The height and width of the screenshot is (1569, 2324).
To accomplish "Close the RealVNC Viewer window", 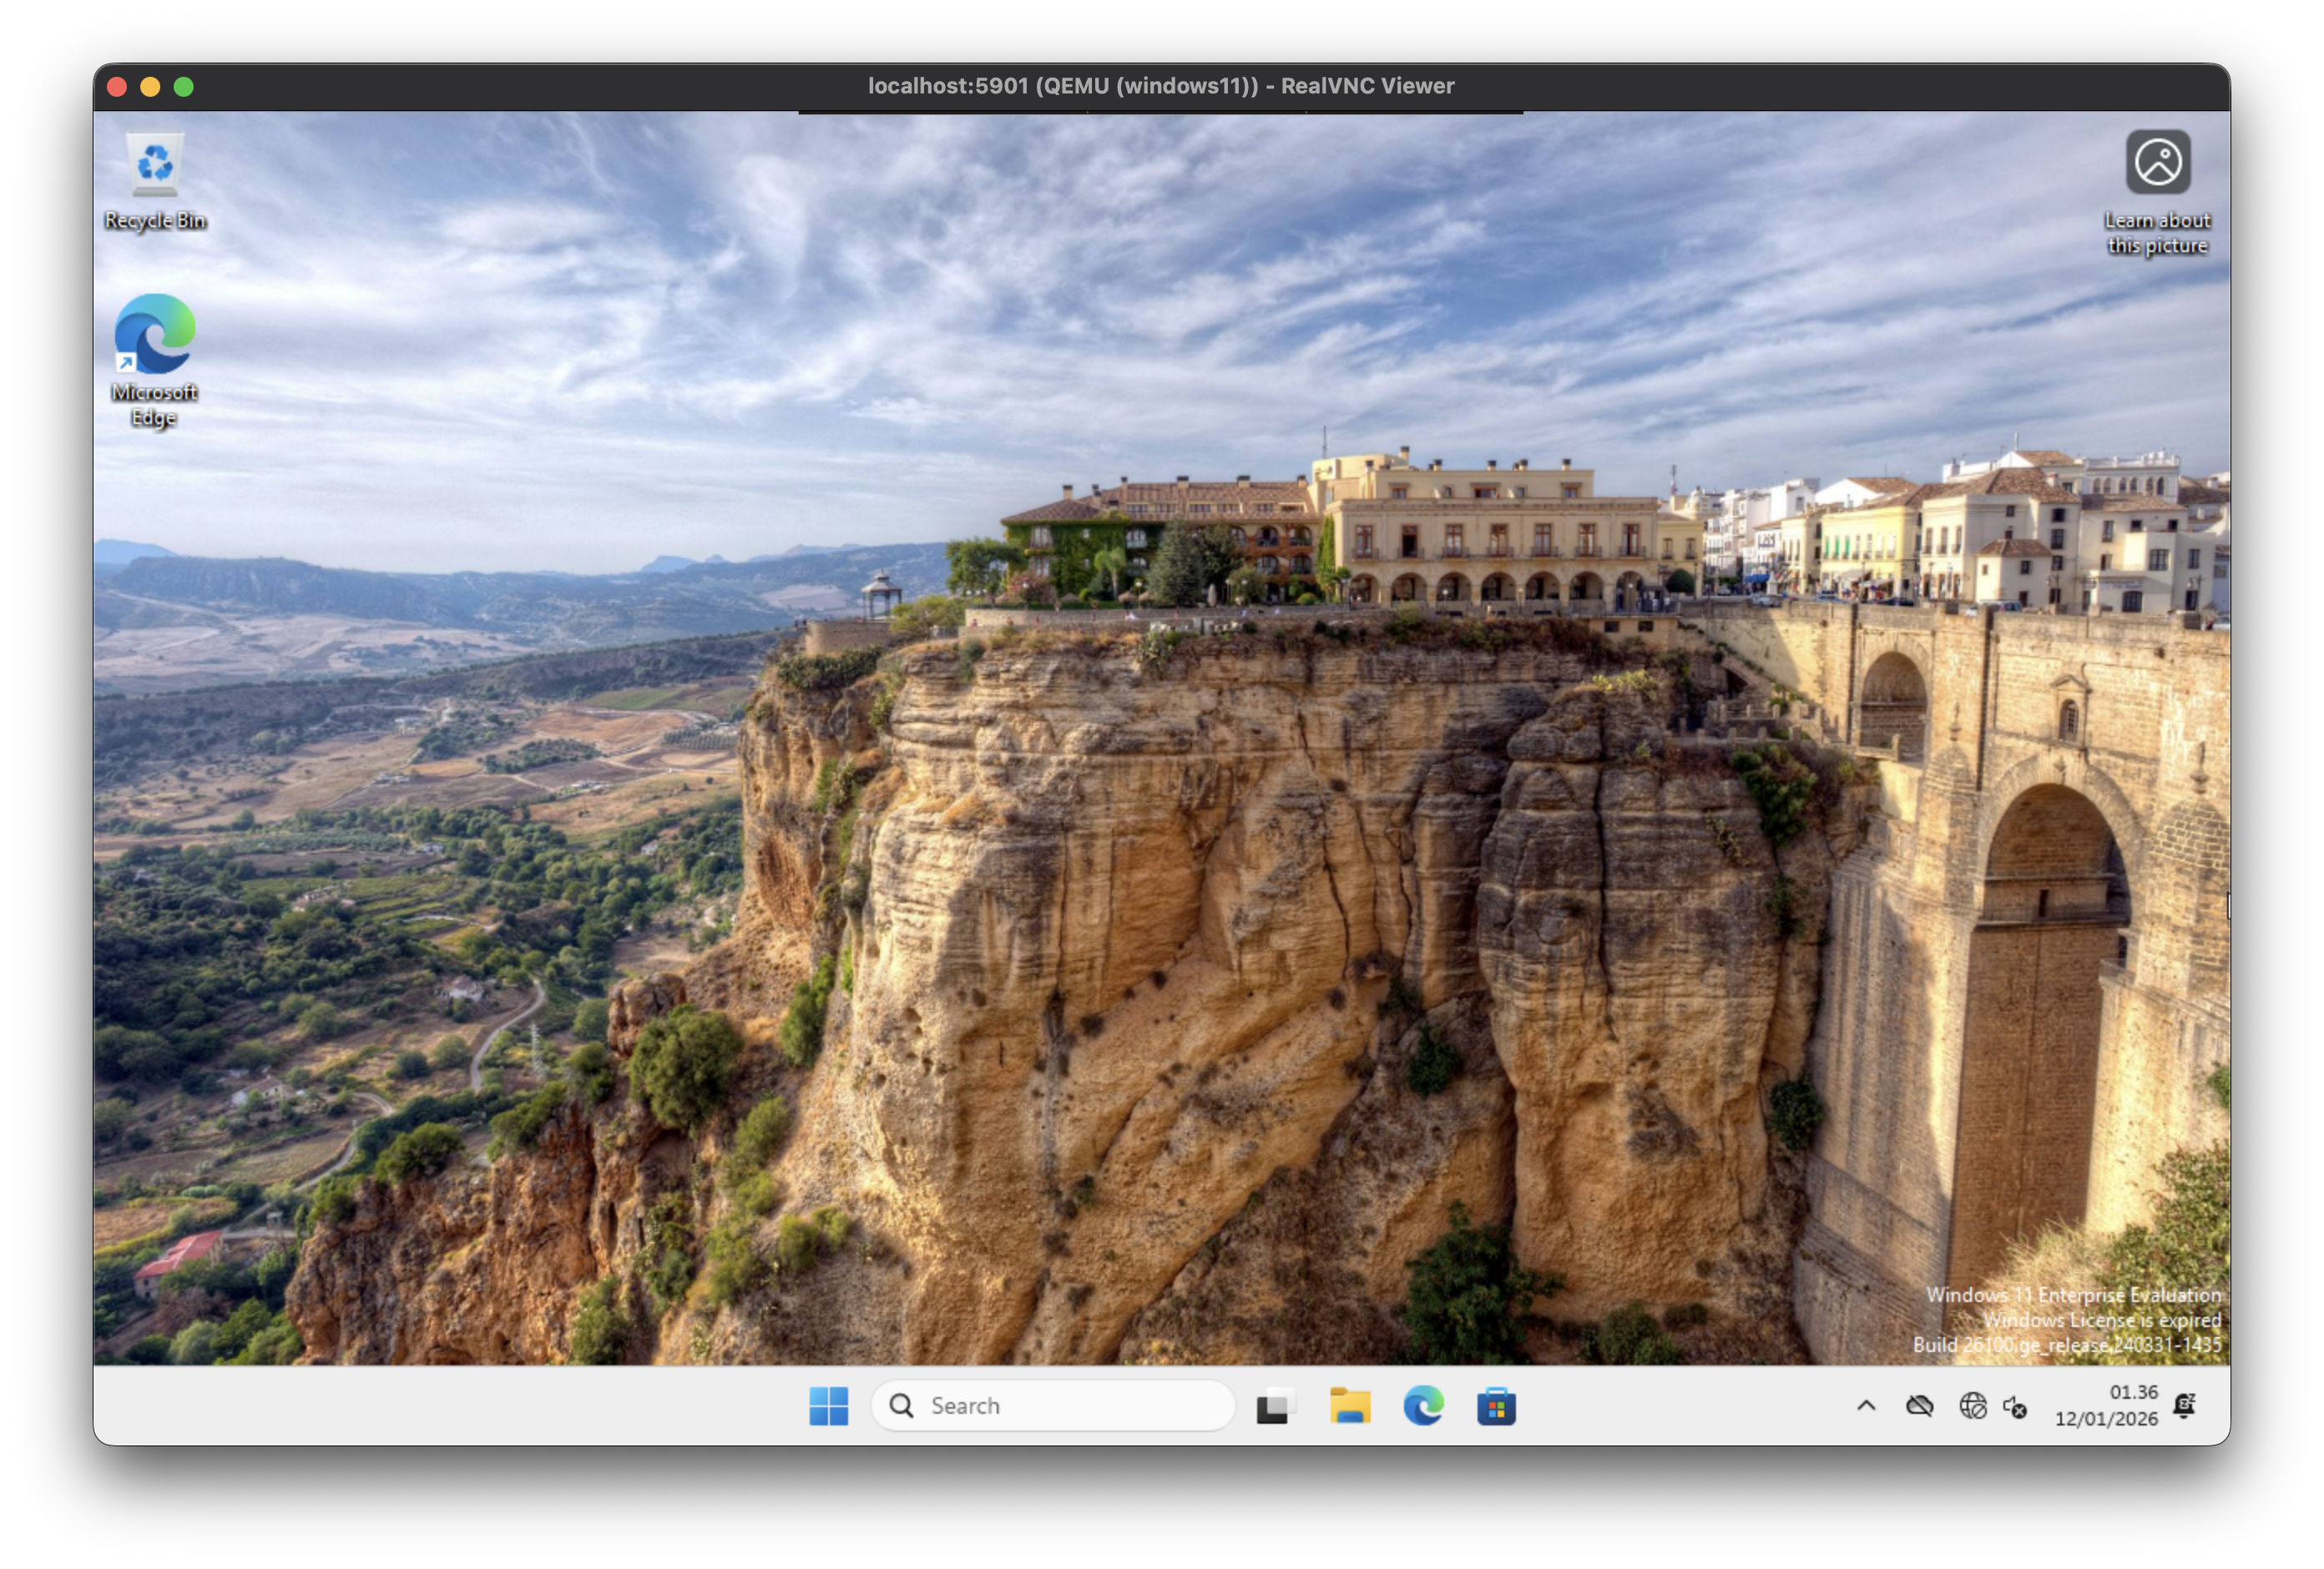I will (117, 87).
